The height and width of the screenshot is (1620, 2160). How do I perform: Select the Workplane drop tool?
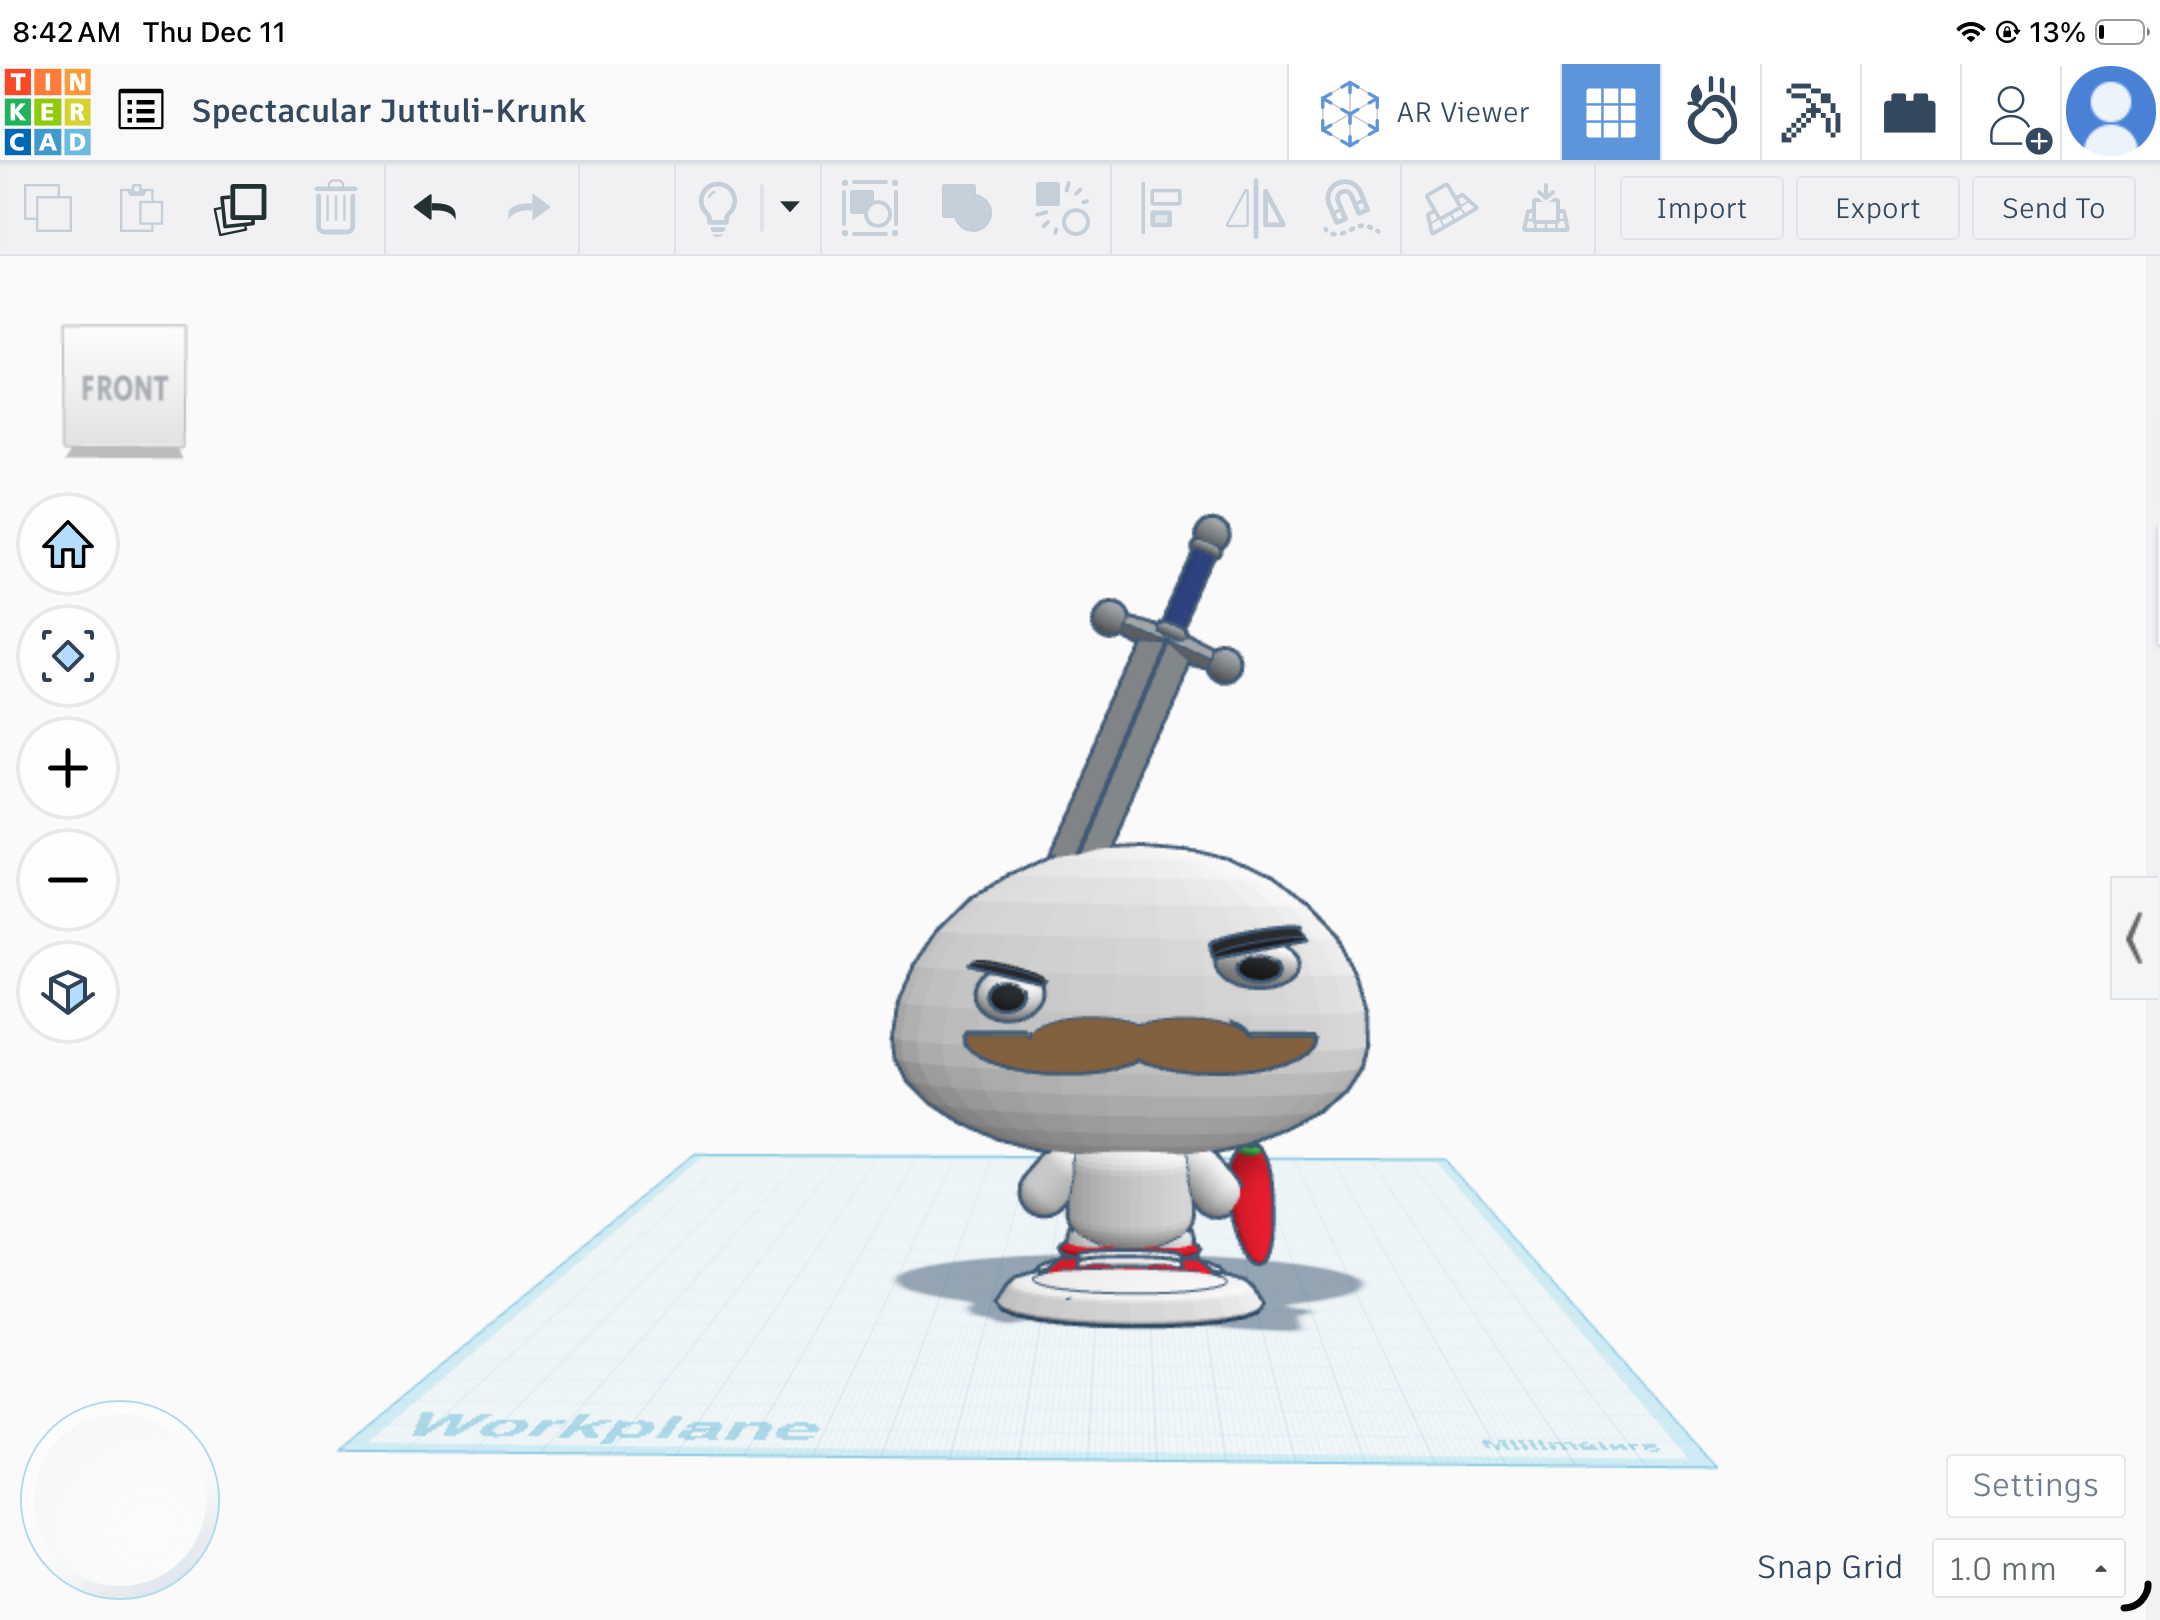1545,208
